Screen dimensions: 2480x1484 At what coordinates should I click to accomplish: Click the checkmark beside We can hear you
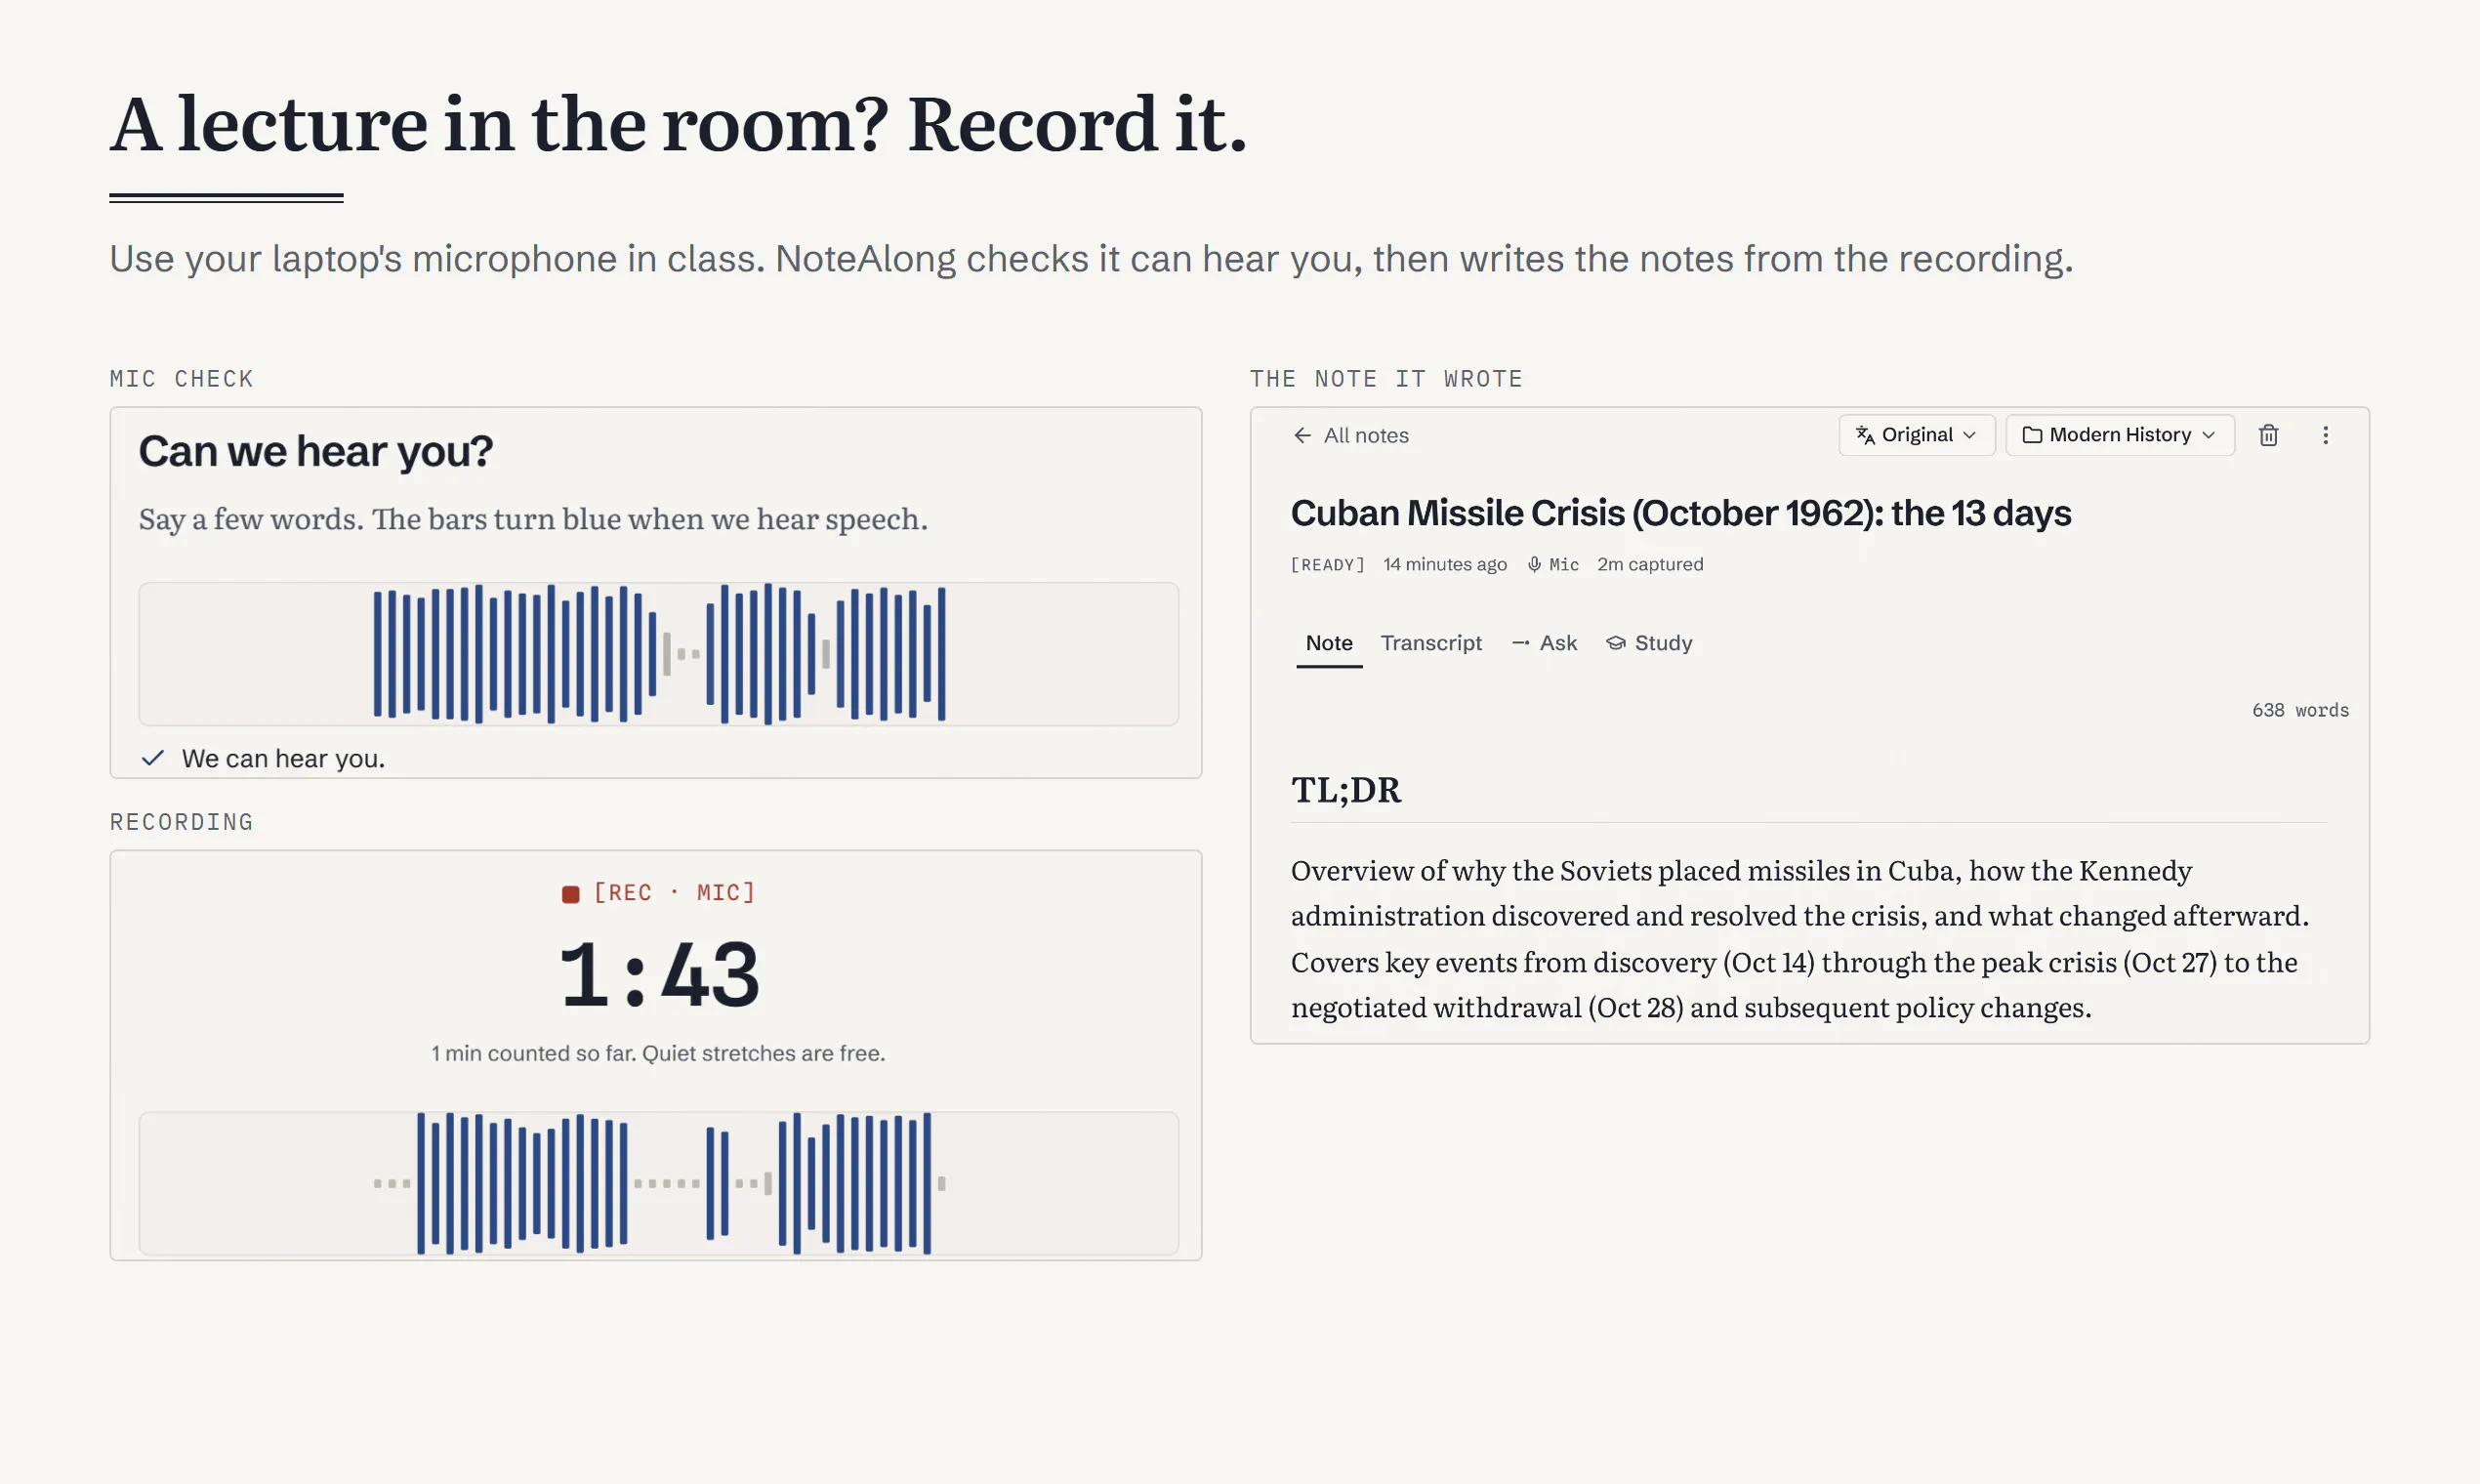152,758
